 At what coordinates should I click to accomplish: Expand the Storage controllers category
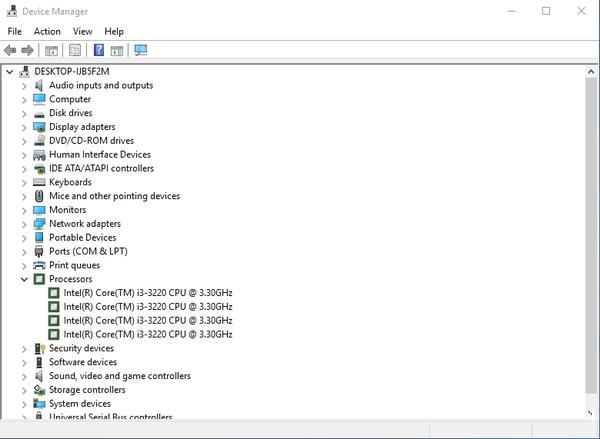coord(24,390)
